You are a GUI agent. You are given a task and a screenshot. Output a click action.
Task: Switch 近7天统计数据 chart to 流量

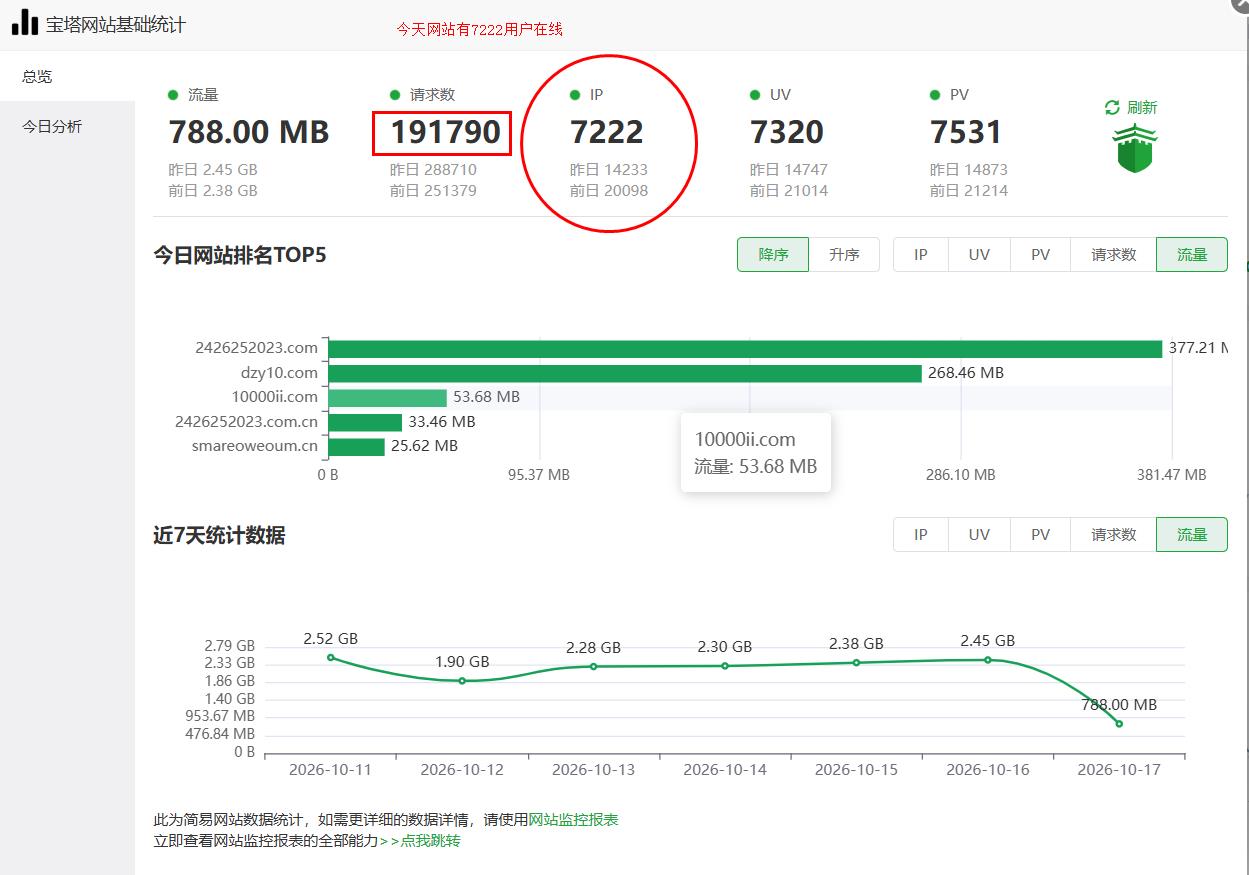1192,535
